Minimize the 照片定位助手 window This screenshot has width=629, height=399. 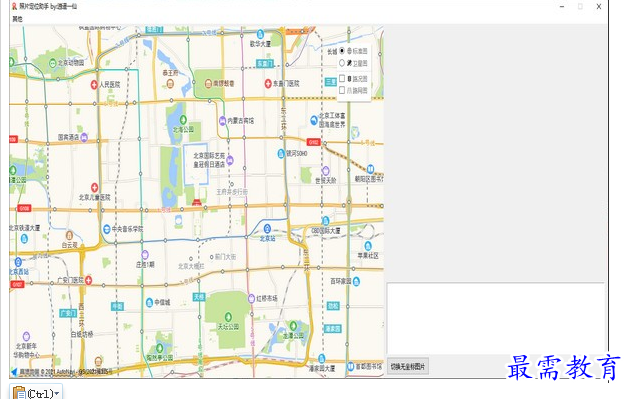point(562,6)
